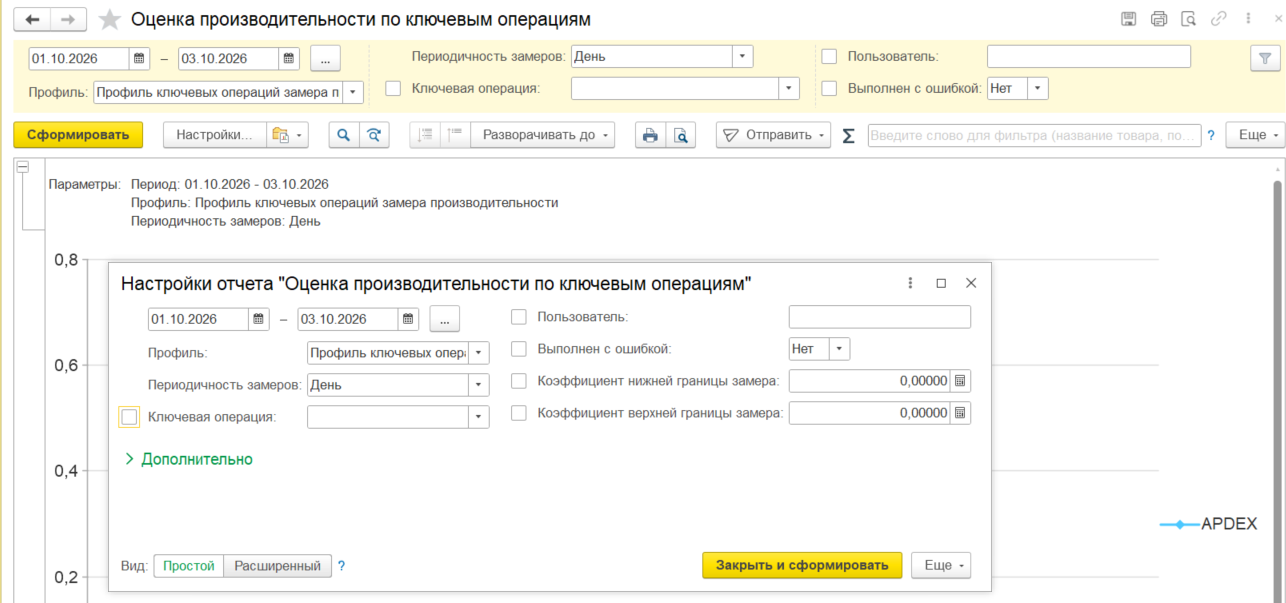
Task: Print report with toolbar printer icon
Action: click(x=650, y=135)
